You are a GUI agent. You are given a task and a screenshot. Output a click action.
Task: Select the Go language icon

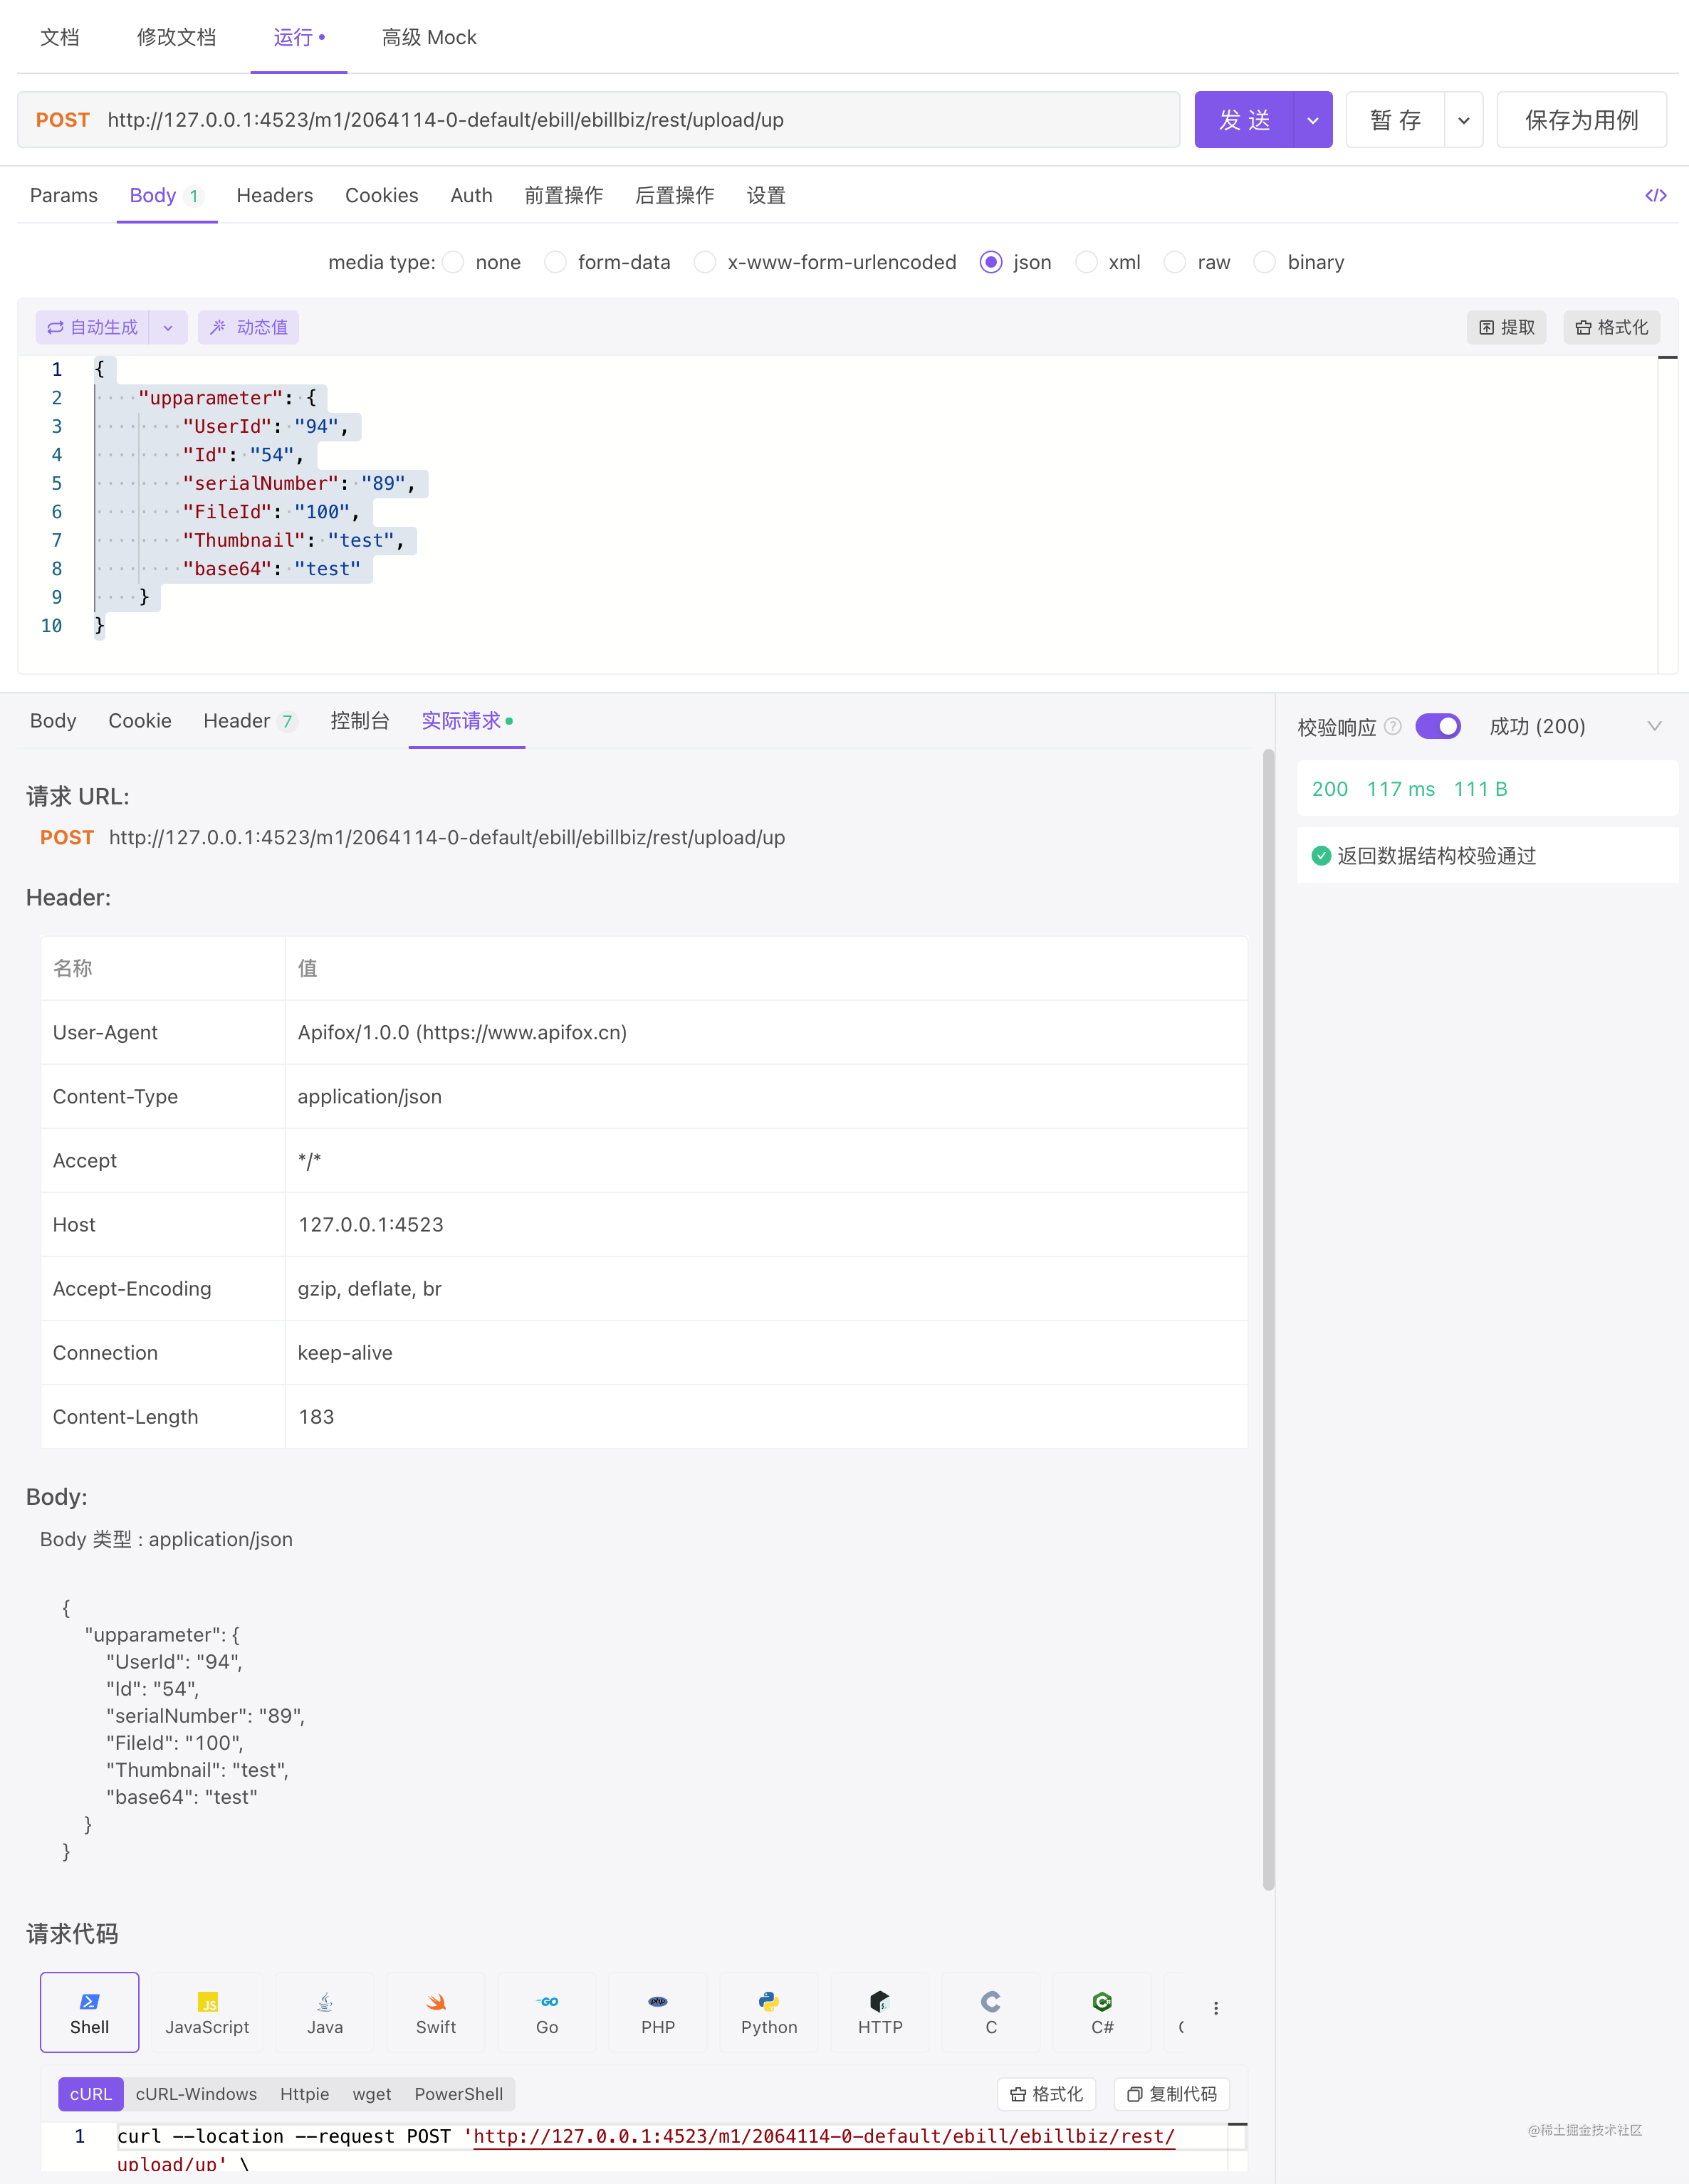tap(547, 2011)
